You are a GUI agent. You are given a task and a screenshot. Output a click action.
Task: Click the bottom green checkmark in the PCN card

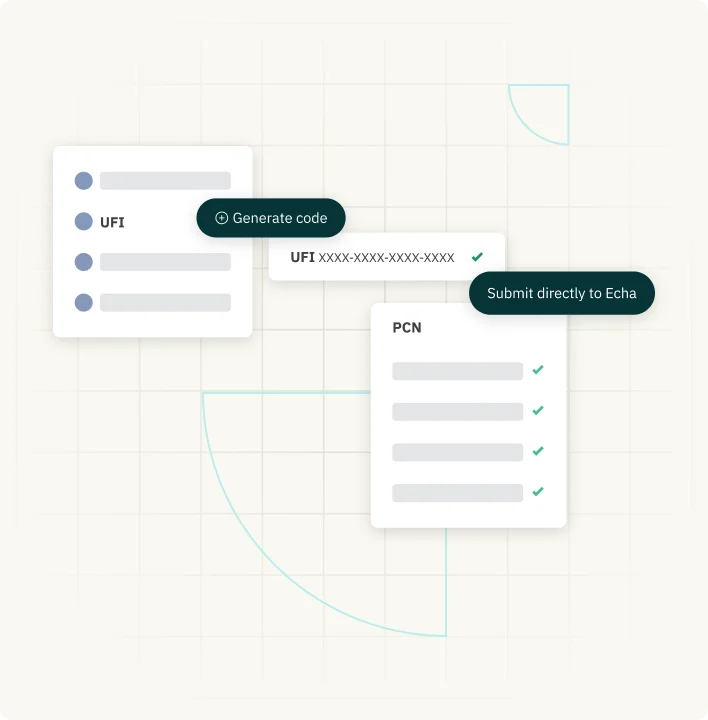click(538, 492)
